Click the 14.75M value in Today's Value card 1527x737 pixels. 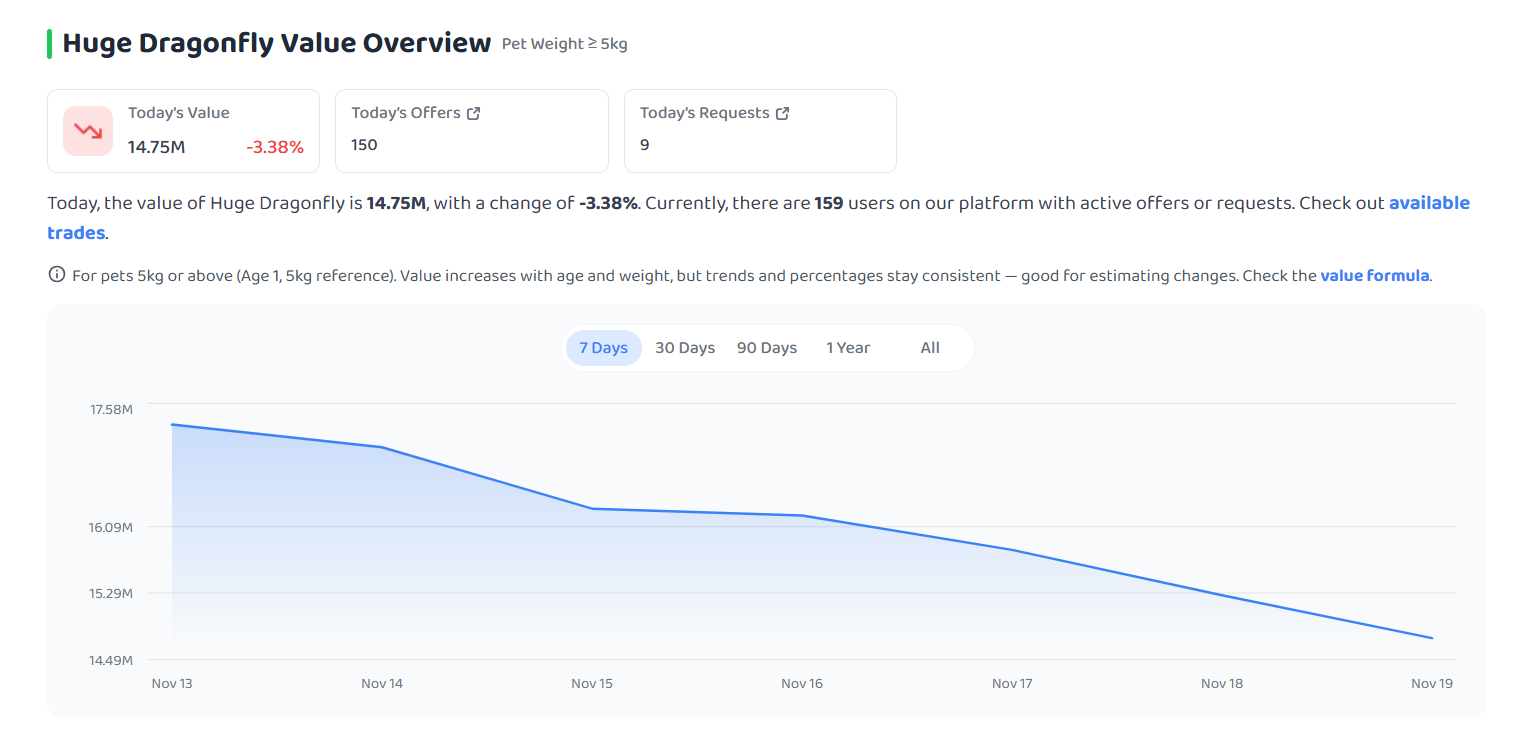[x=157, y=147]
